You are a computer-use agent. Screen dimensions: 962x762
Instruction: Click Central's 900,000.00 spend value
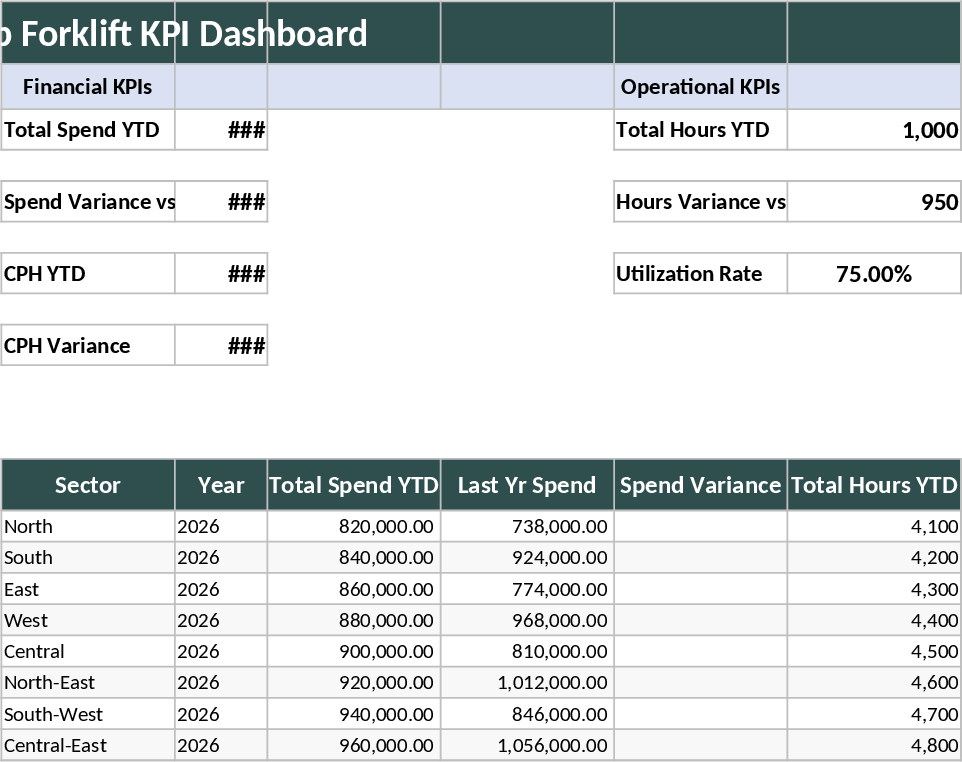coord(390,651)
